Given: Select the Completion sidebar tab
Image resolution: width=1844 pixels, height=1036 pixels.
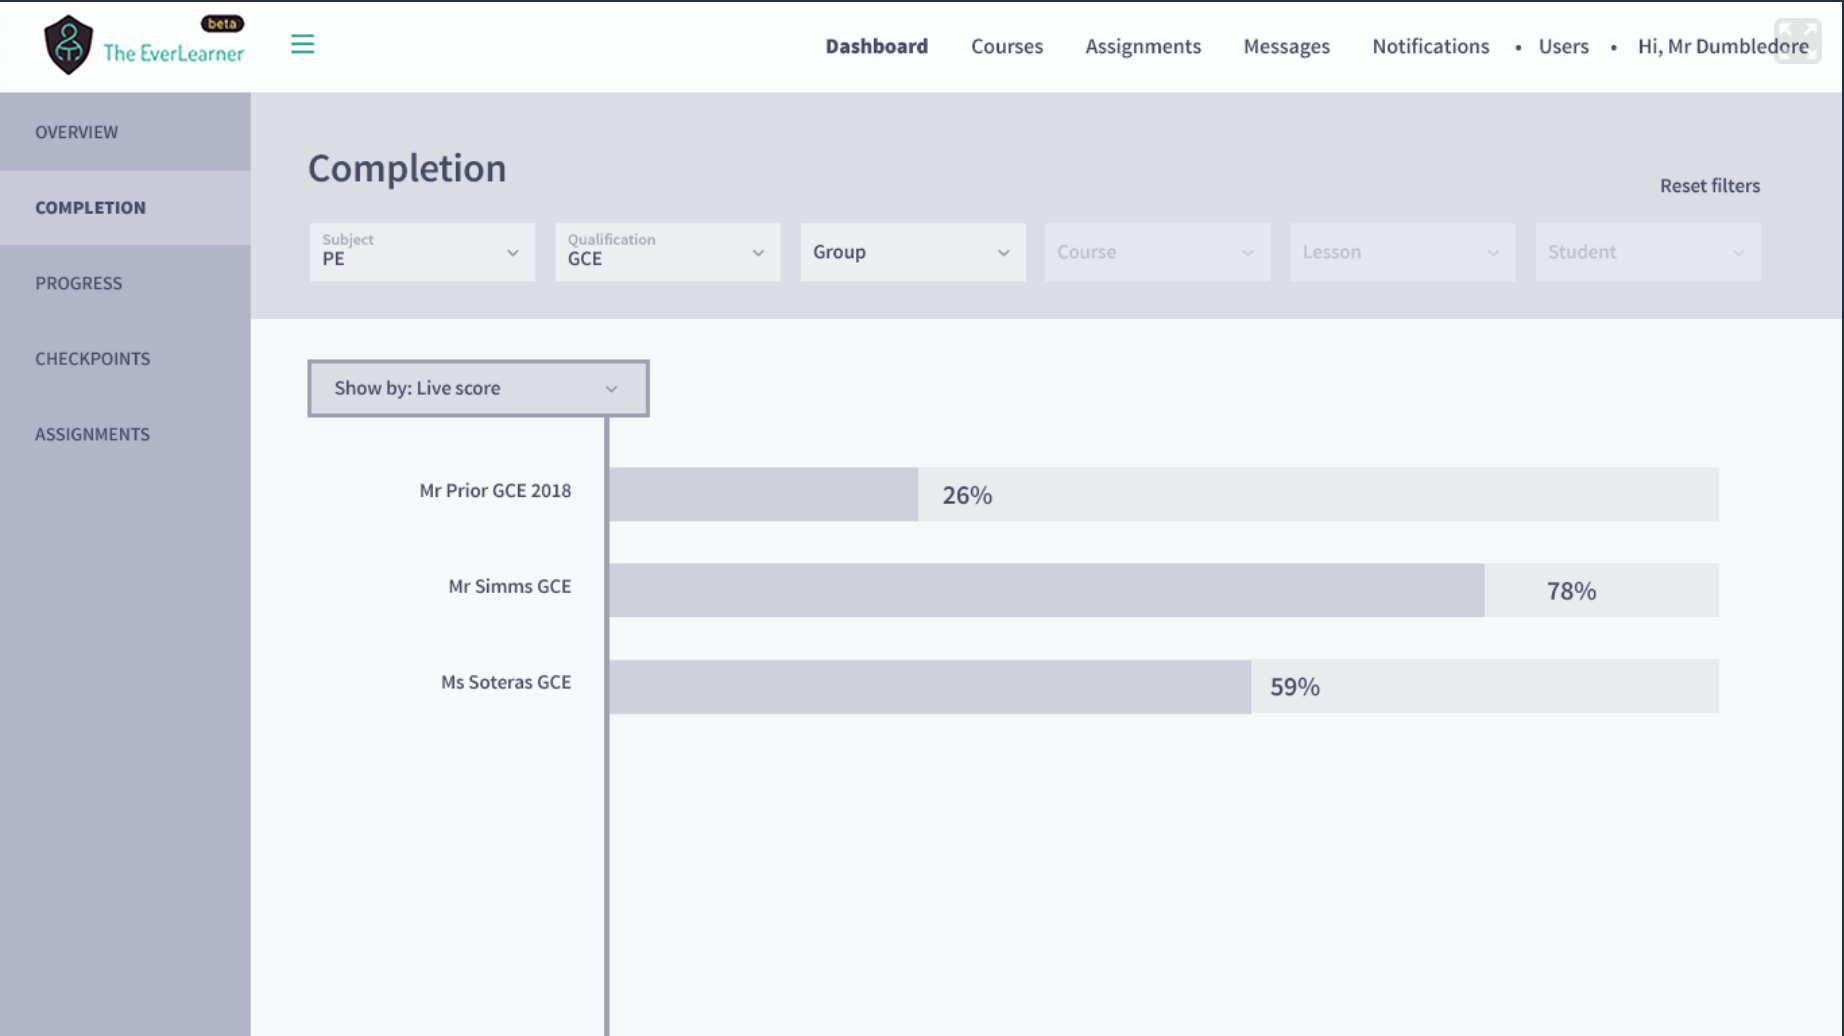Looking at the screenshot, I should (x=125, y=207).
